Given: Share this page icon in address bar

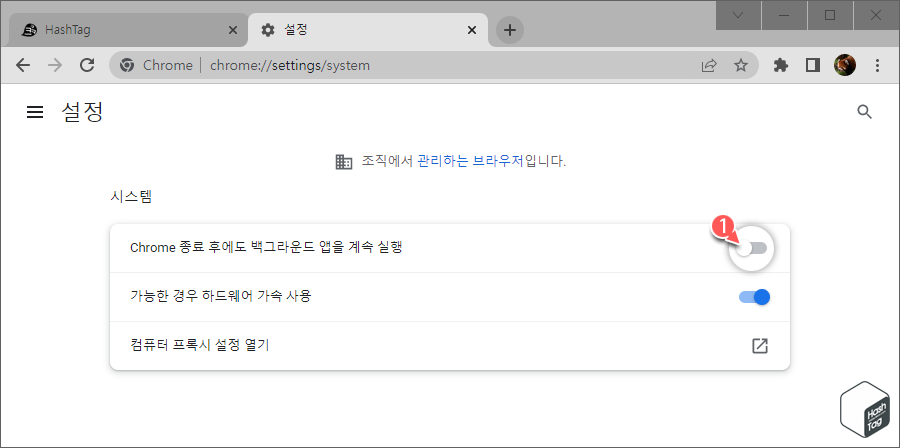Looking at the screenshot, I should (709, 65).
